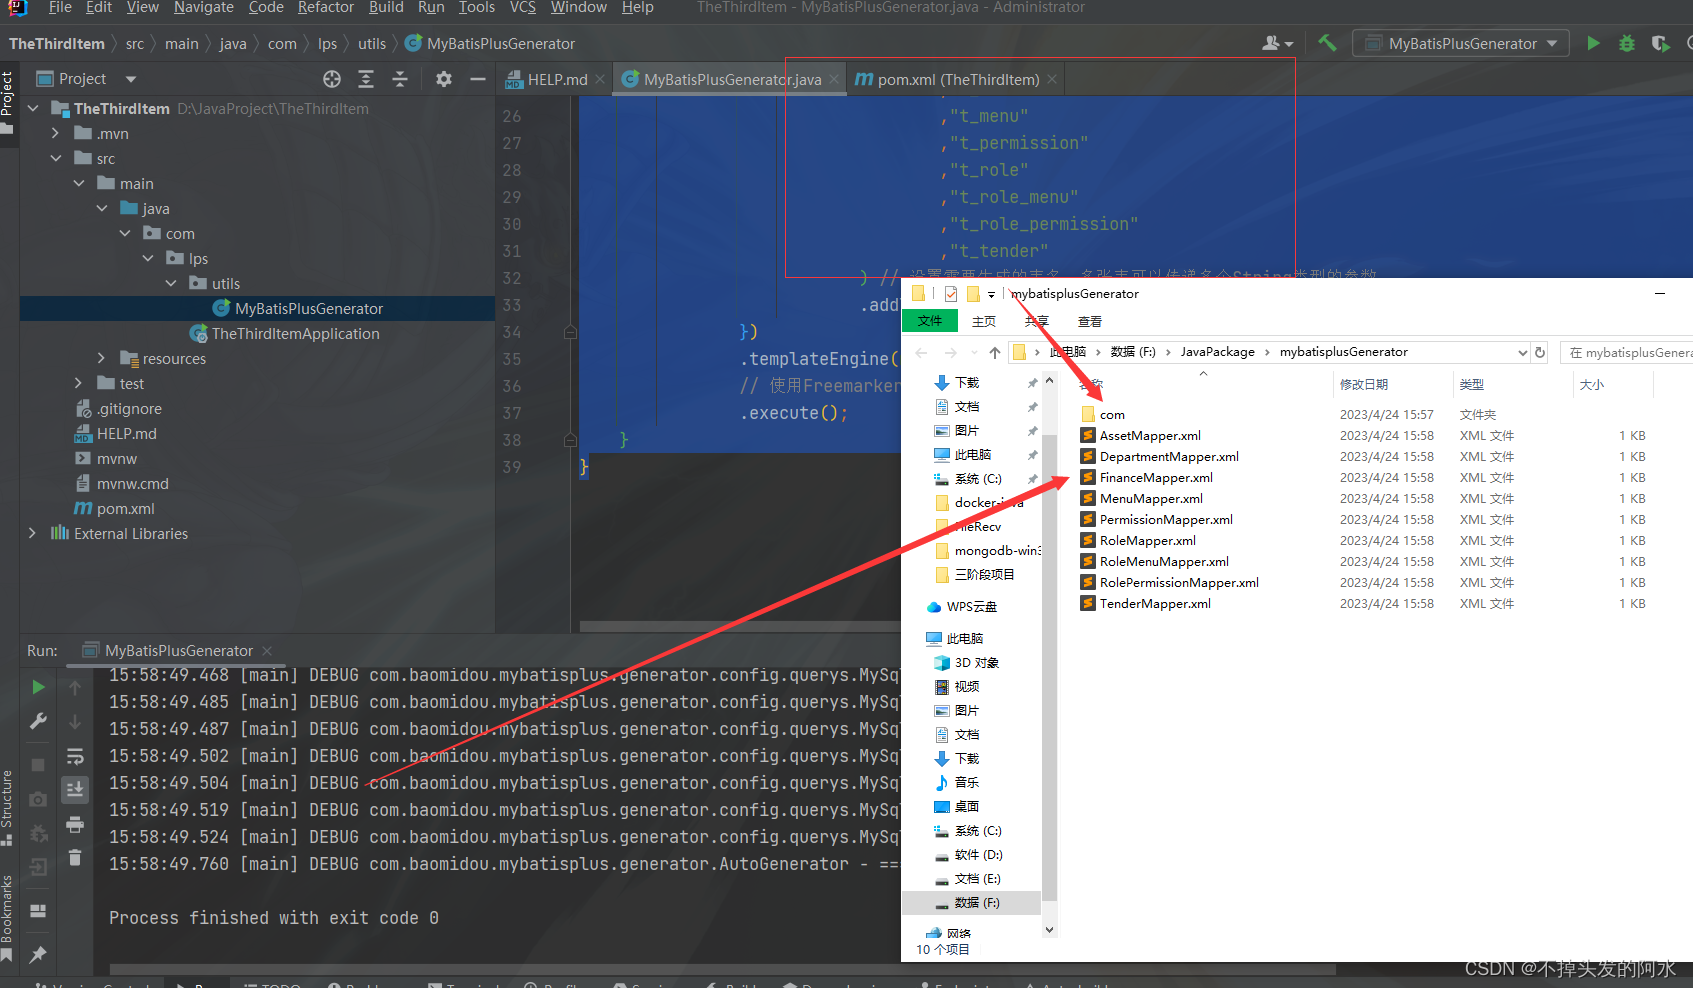Select RoleMapper.xml in file explorer
This screenshot has height=988, width=1693.
tap(1147, 540)
